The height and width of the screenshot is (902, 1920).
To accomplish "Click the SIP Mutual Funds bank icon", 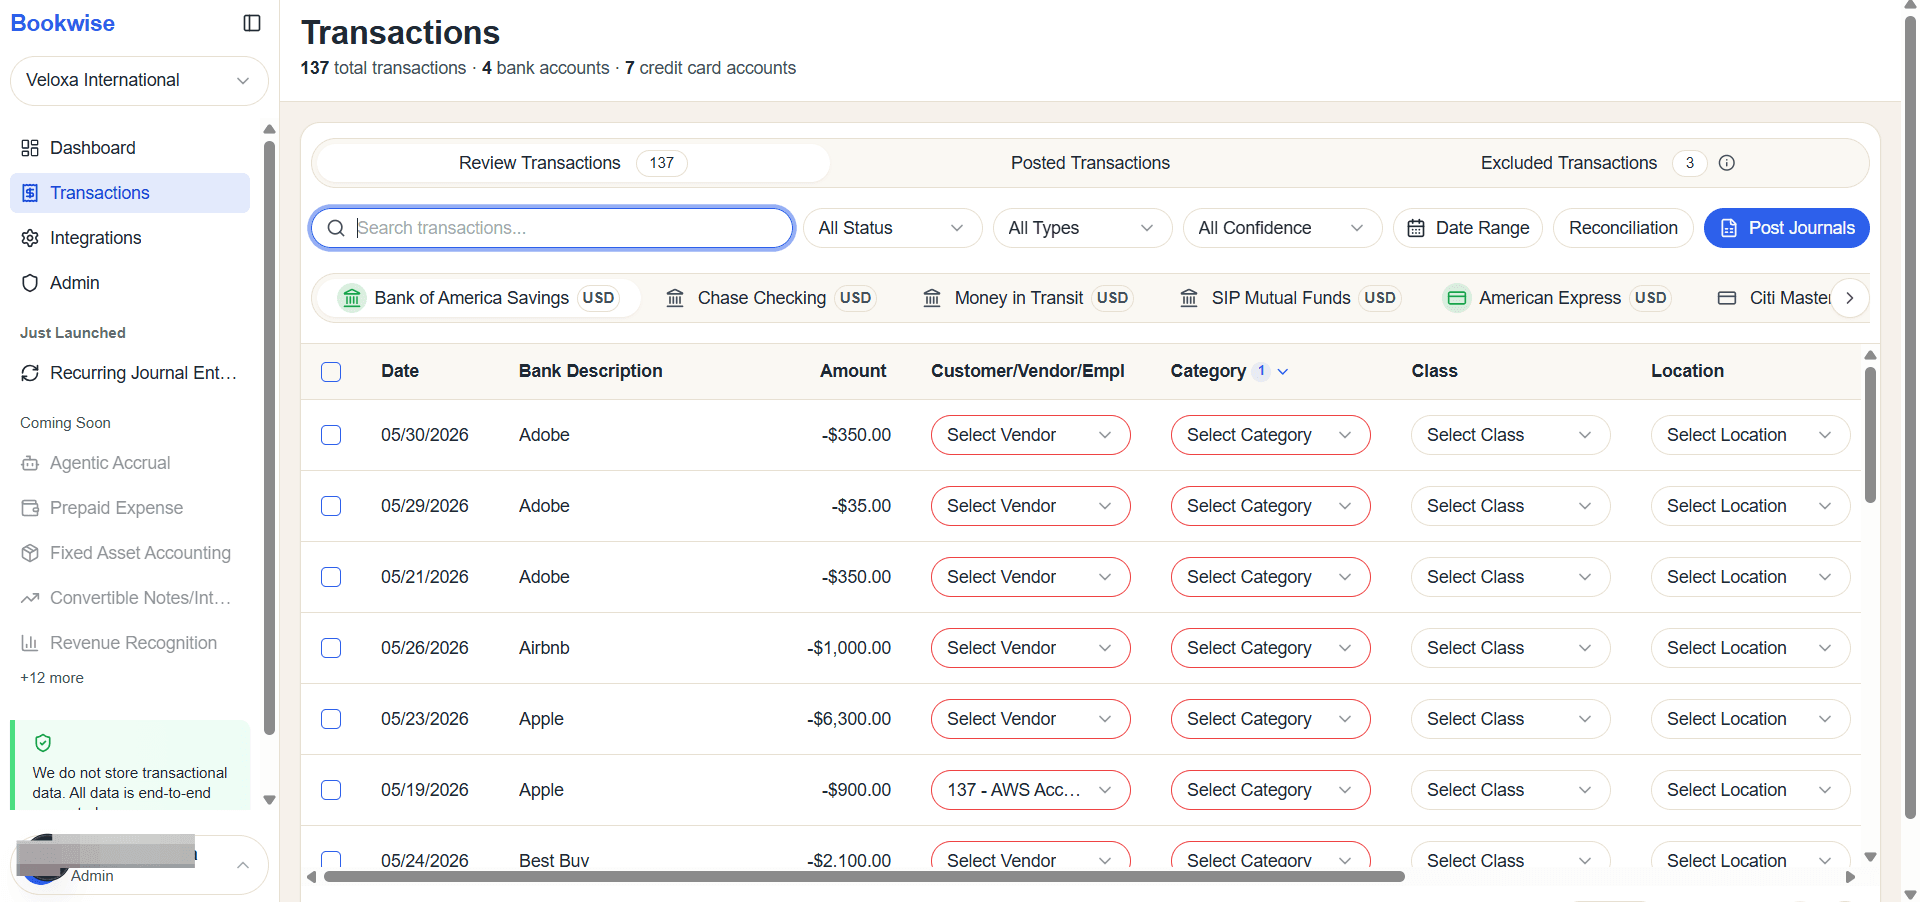I will click(x=1189, y=298).
